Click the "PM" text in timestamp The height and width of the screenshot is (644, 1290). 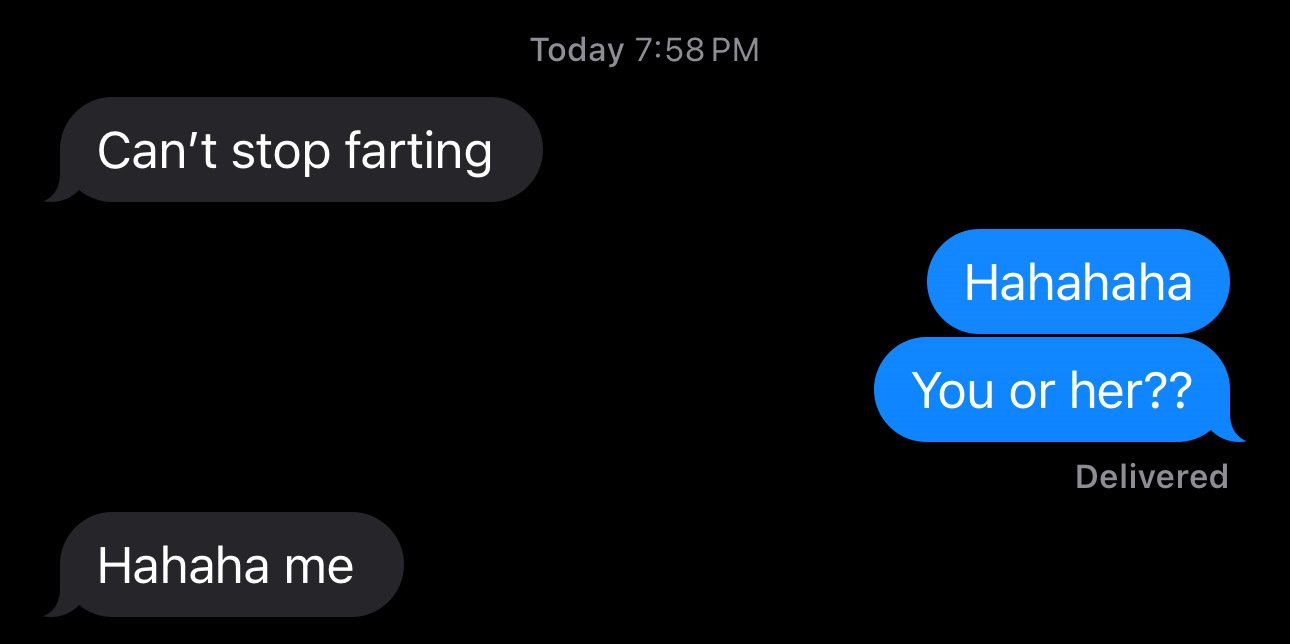pyautogui.click(x=737, y=50)
